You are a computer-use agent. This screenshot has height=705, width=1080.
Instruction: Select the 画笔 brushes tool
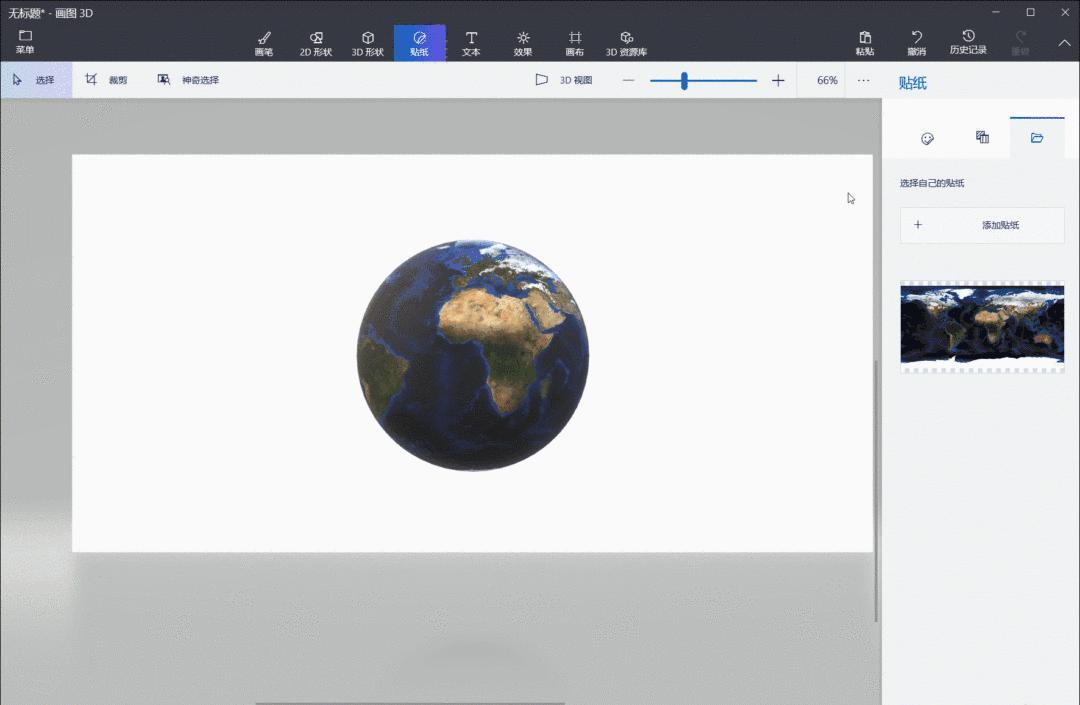pos(264,43)
